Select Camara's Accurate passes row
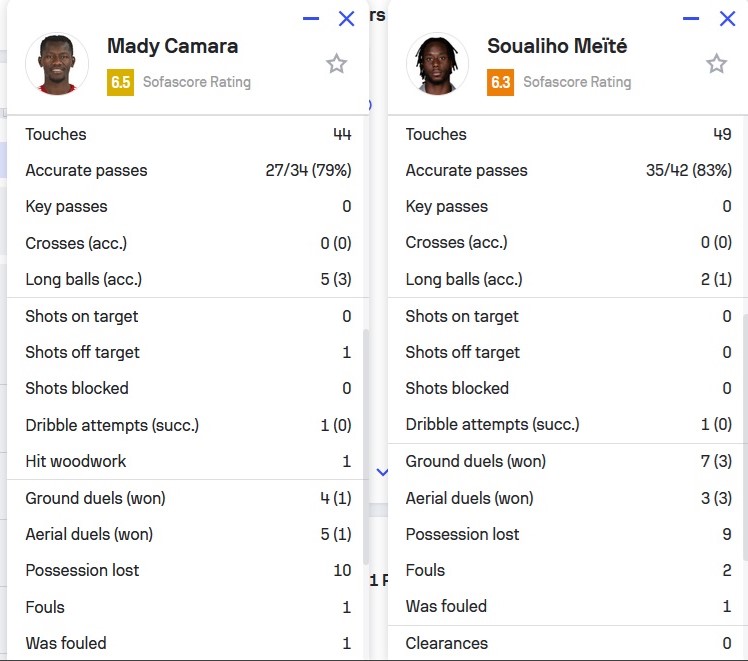The height and width of the screenshot is (661, 748). pos(188,170)
